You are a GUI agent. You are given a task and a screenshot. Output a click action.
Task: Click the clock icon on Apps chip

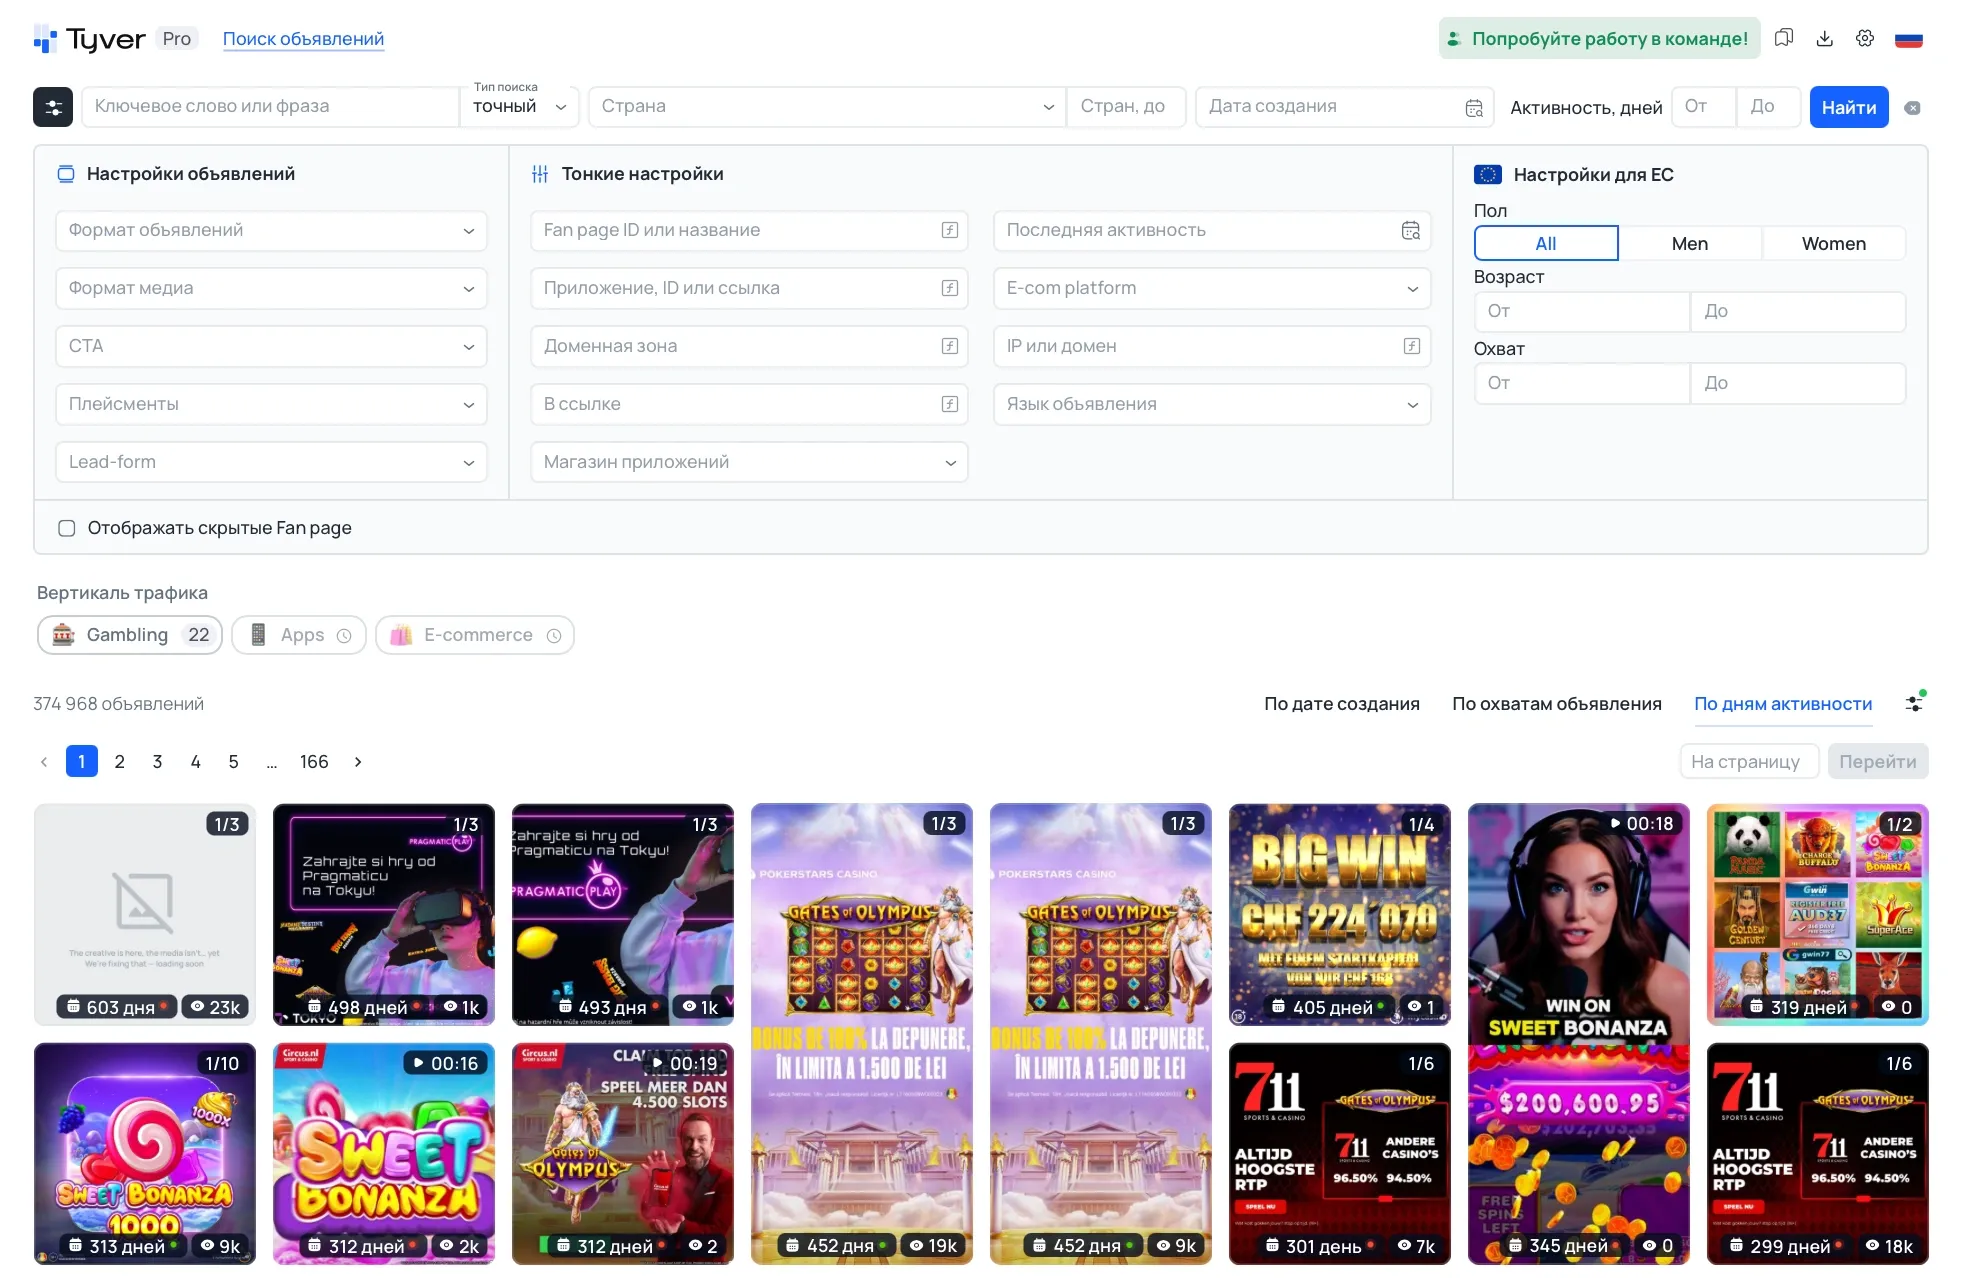pos(344,636)
